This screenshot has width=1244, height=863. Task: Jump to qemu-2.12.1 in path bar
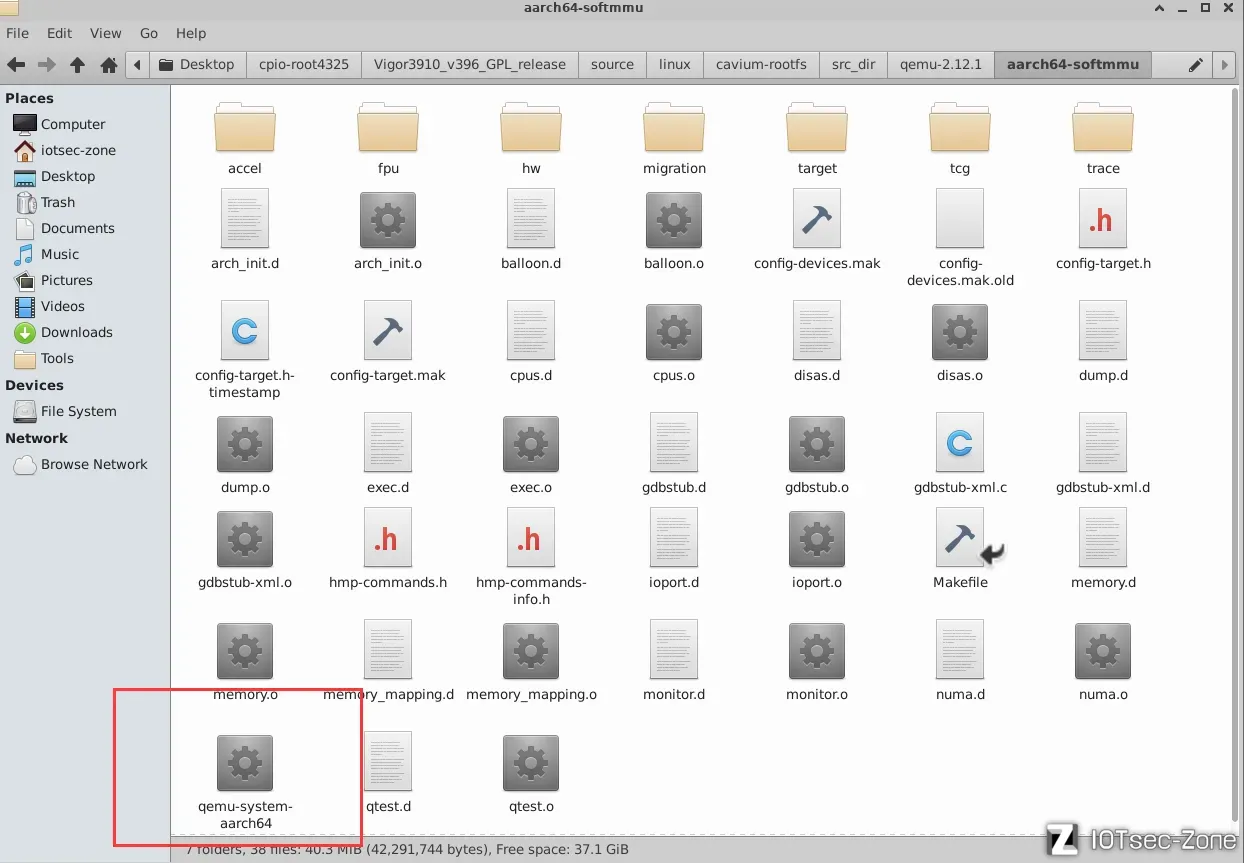tap(941, 65)
